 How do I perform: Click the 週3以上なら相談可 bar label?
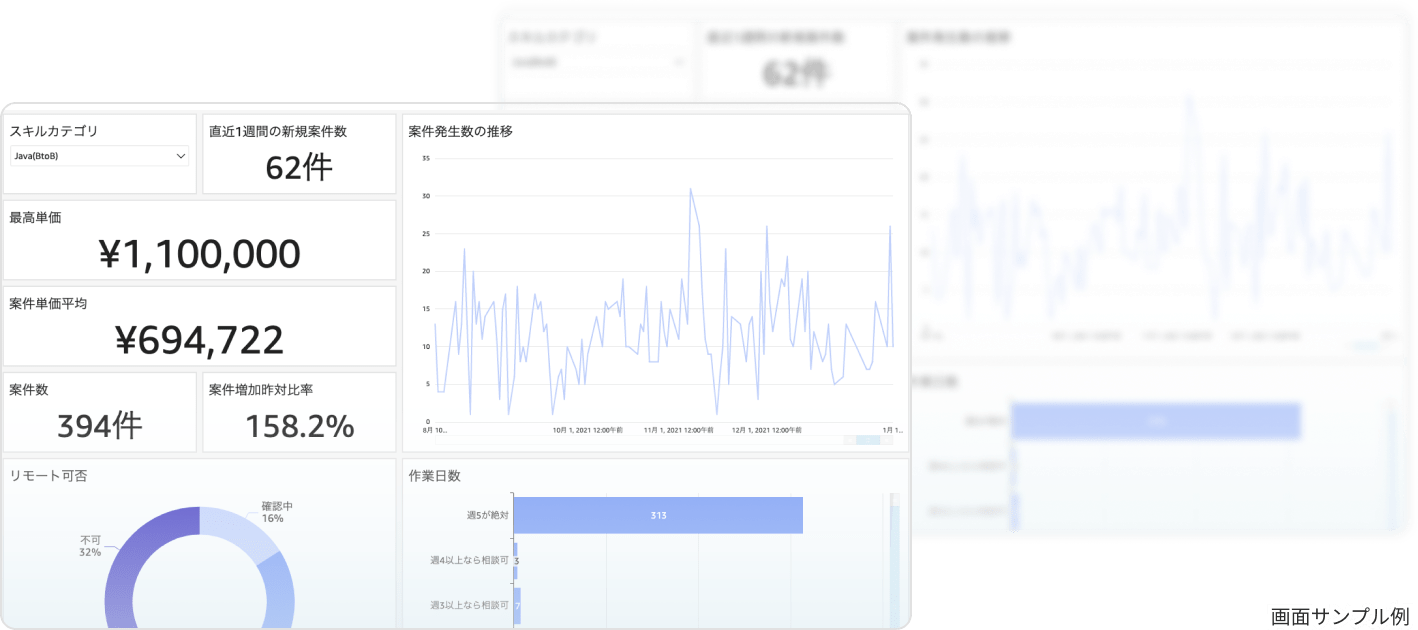coord(469,605)
